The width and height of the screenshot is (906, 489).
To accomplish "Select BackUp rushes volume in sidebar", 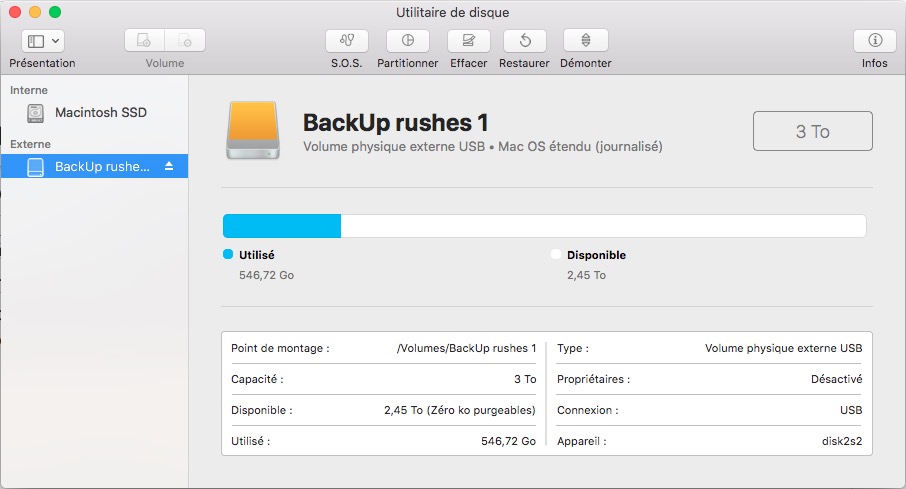I will [101, 166].
